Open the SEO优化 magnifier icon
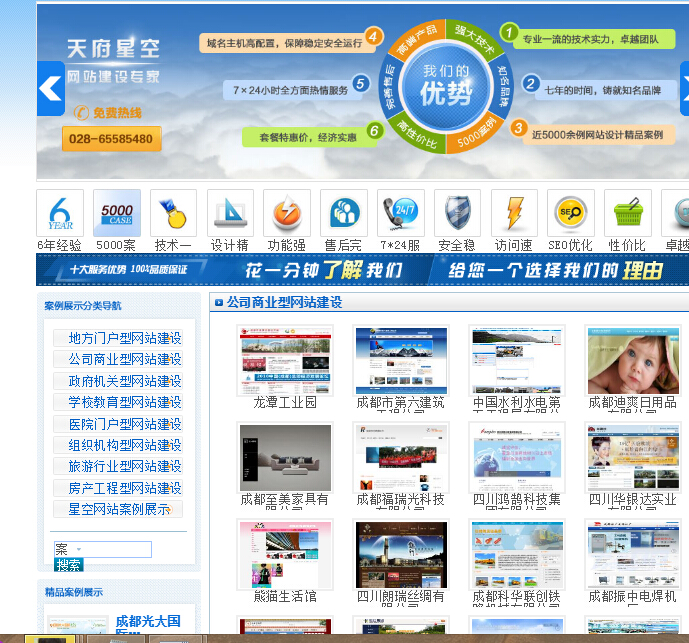The image size is (689, 643). point(571,213)
